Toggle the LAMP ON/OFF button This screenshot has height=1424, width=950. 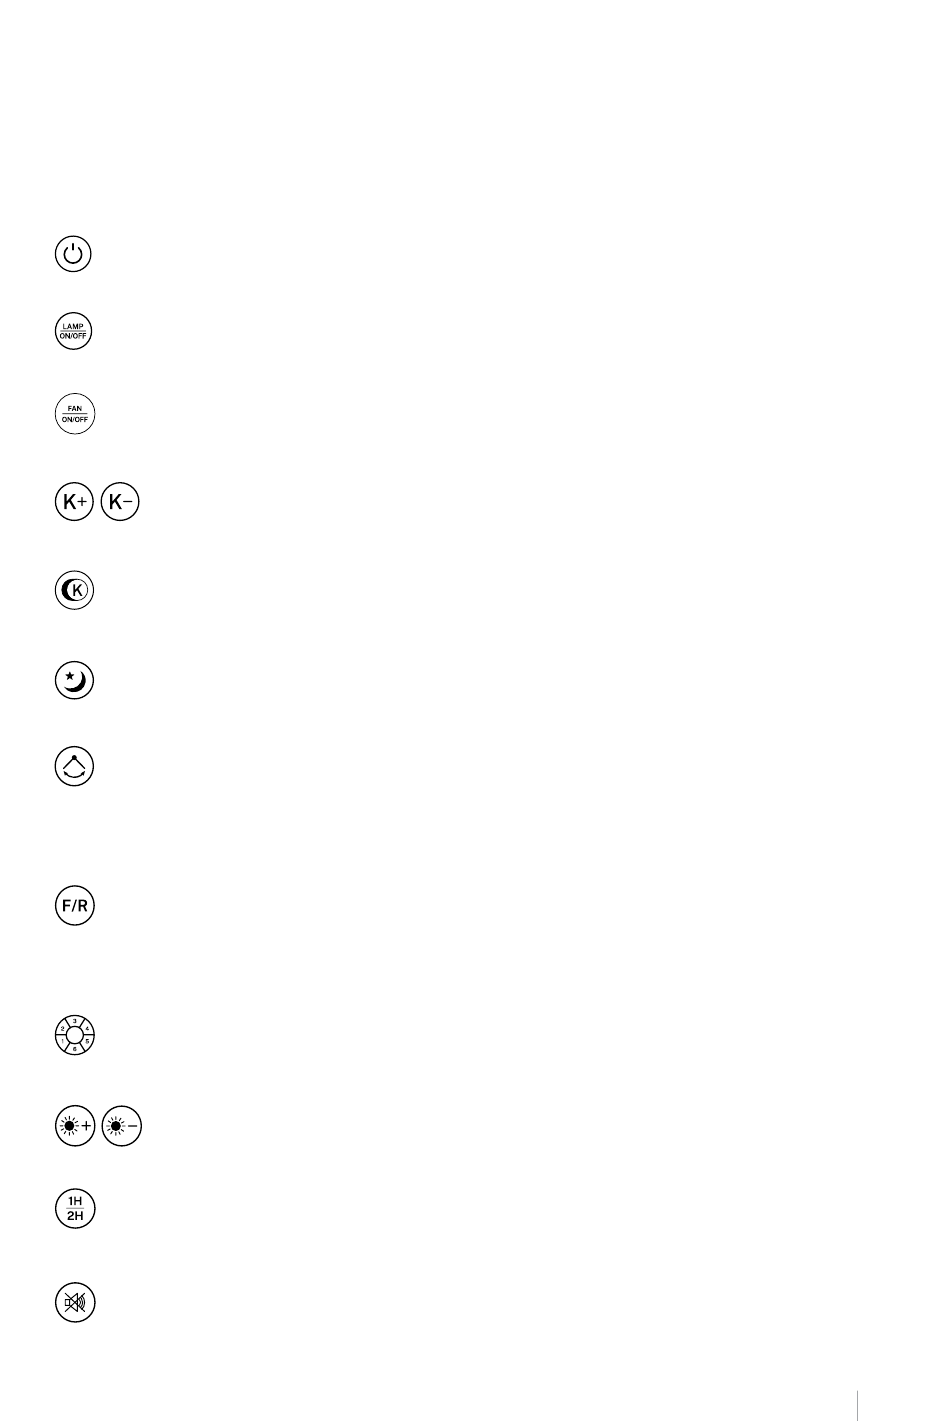pos(73,331)
